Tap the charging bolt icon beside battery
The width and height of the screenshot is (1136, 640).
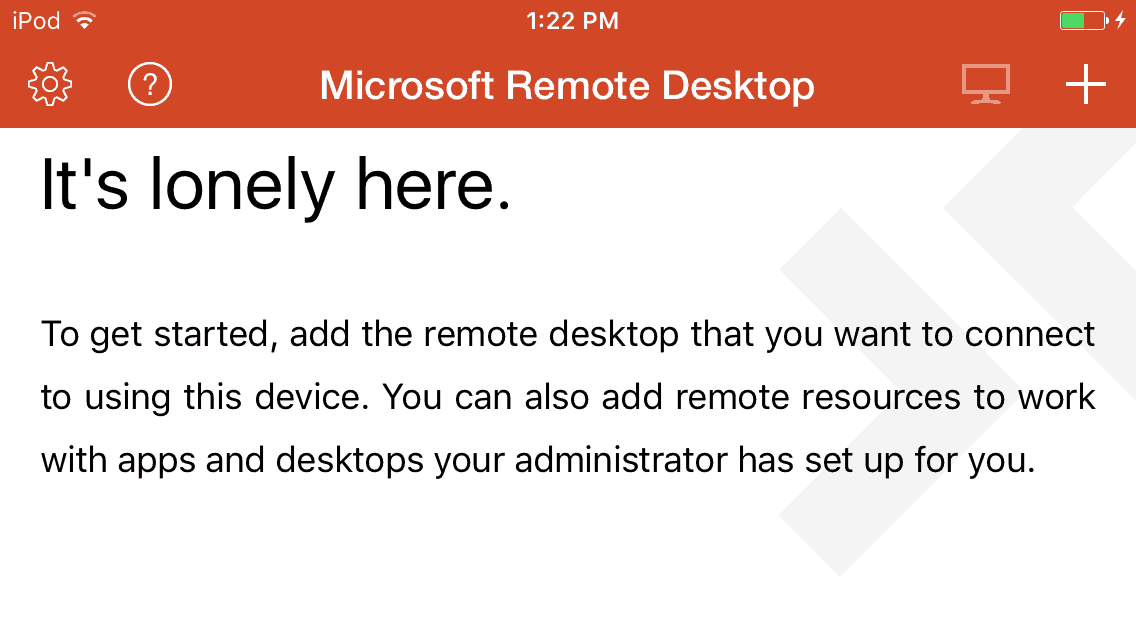pos(1120,20)
